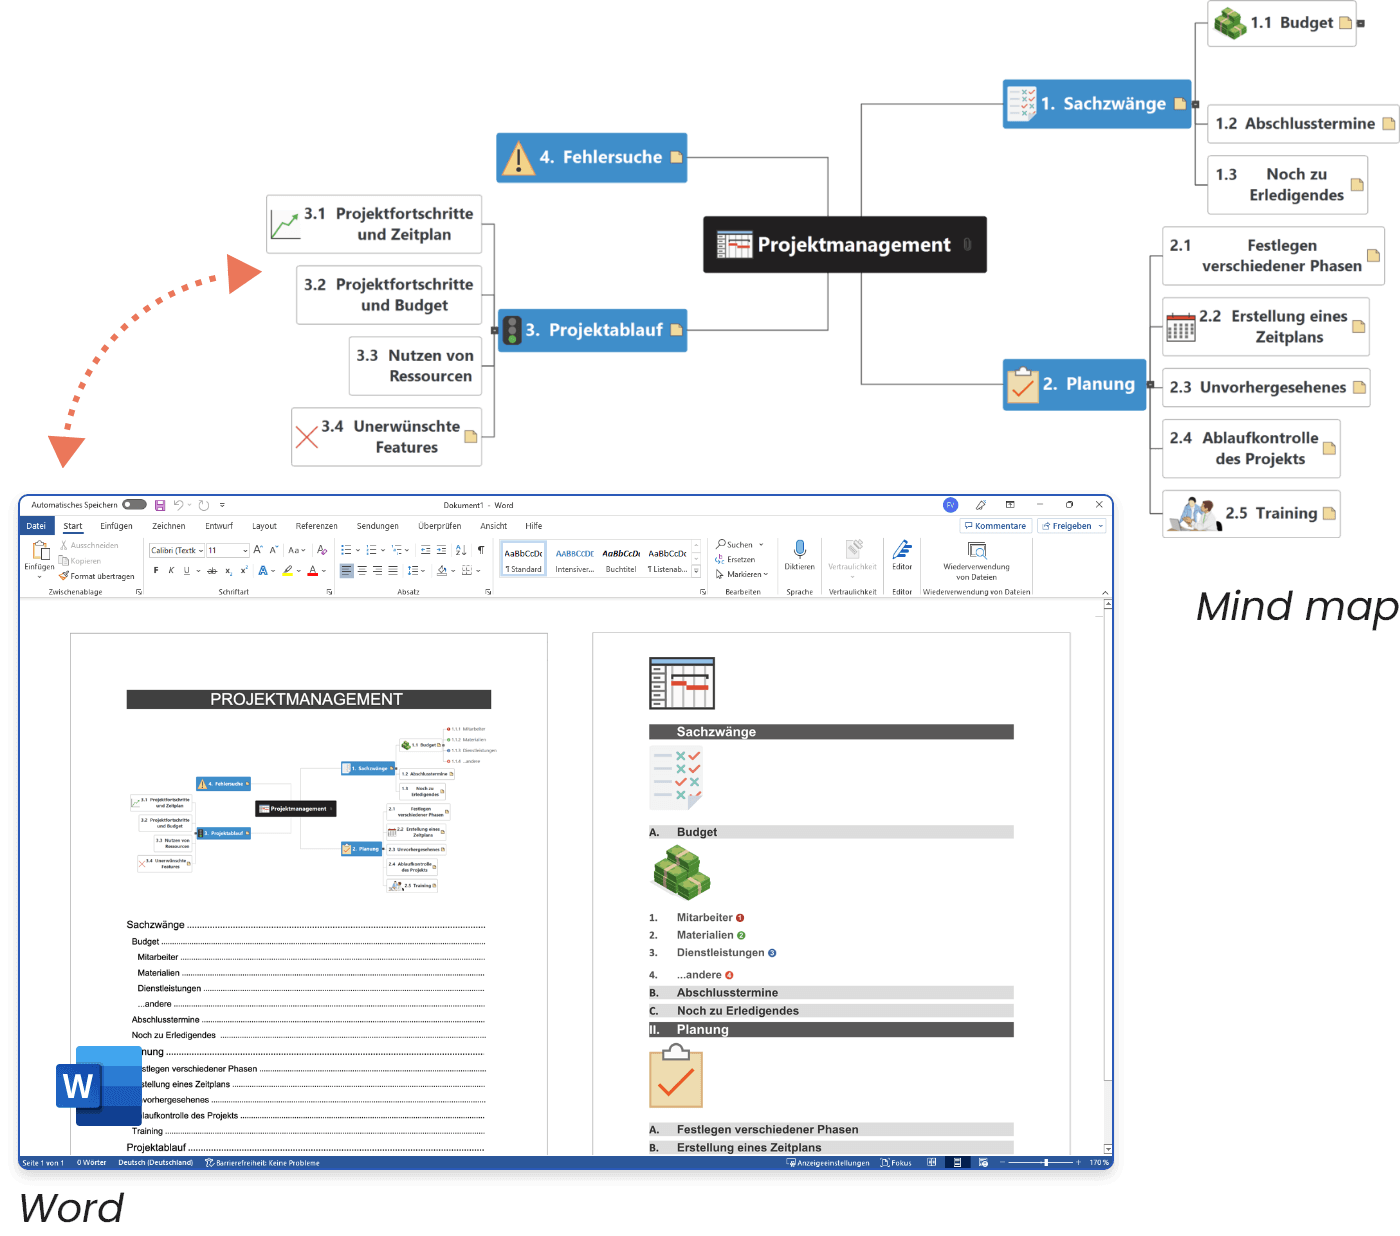Click the Freigeben share button
The width and height of the screenshot is (1400, 1236).
(x=1071, y=526)
